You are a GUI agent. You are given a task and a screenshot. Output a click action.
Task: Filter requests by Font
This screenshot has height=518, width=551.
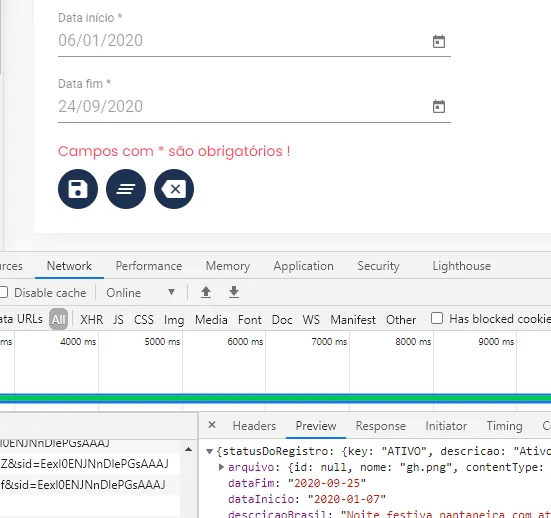tap(250, 320)
